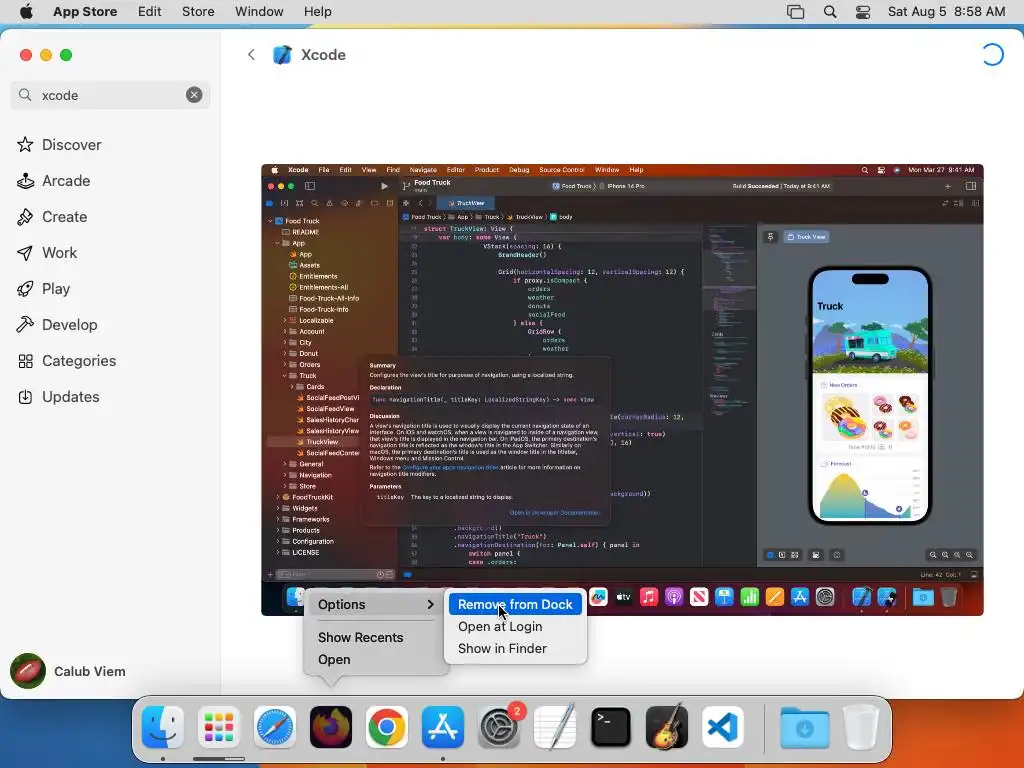Open System Settings from the Dock
Viewport: 1024px width, 768px height.
500,727
